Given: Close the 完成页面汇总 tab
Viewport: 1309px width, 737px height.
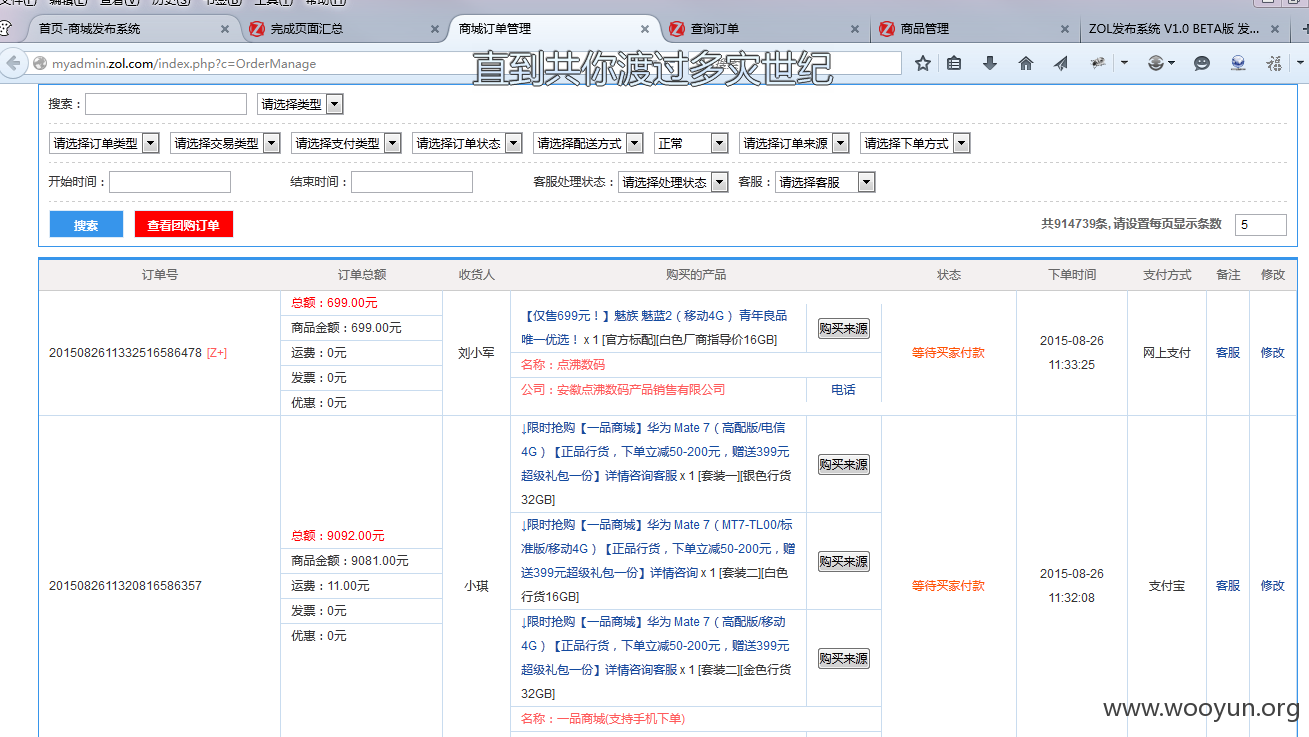Looking at the screenshot, I should pos(435,29).
